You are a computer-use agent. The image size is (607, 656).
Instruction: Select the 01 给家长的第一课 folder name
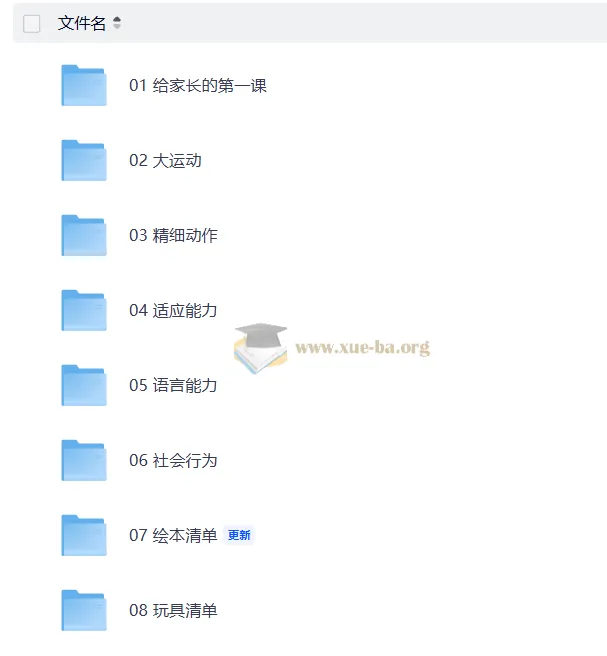198,85
